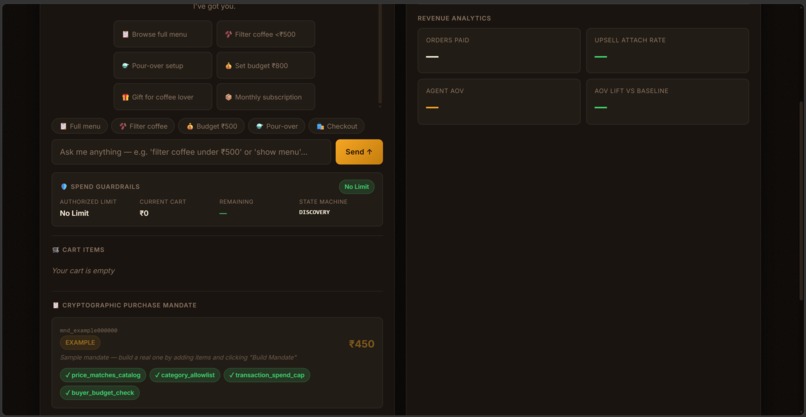Click the AOV Lift vs Baseline card

[668, 102]
